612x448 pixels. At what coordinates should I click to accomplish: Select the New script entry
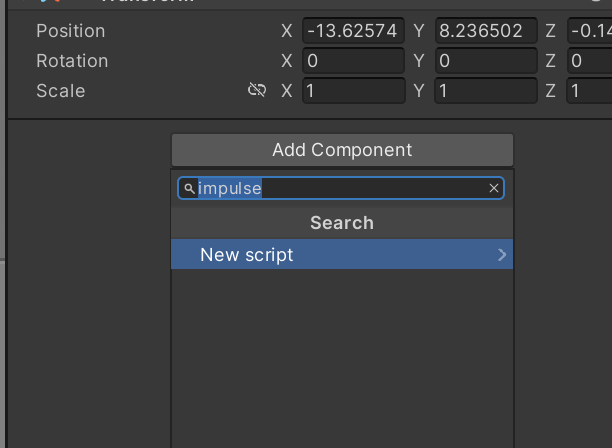pos(247,255)
